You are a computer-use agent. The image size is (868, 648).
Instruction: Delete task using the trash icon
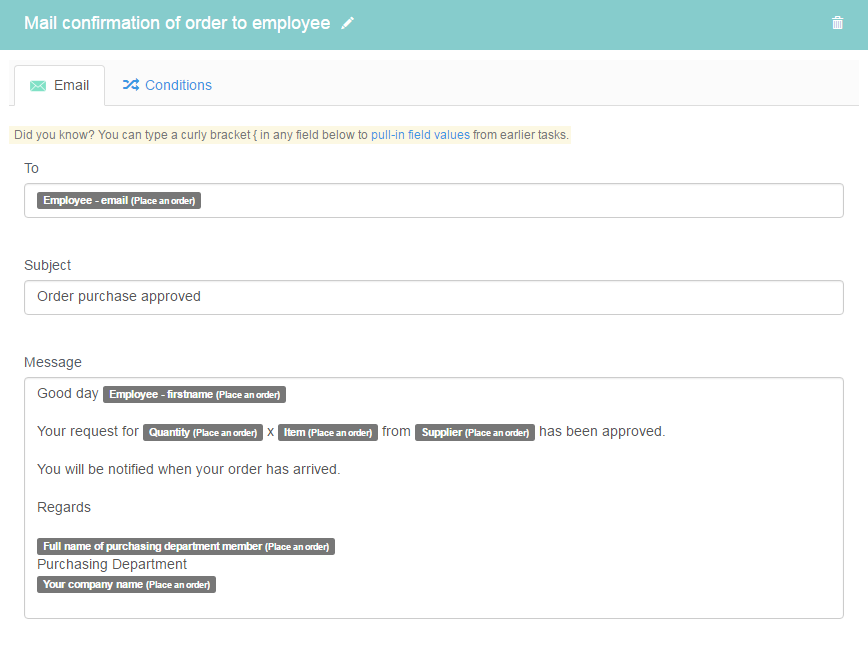(837, 23)
